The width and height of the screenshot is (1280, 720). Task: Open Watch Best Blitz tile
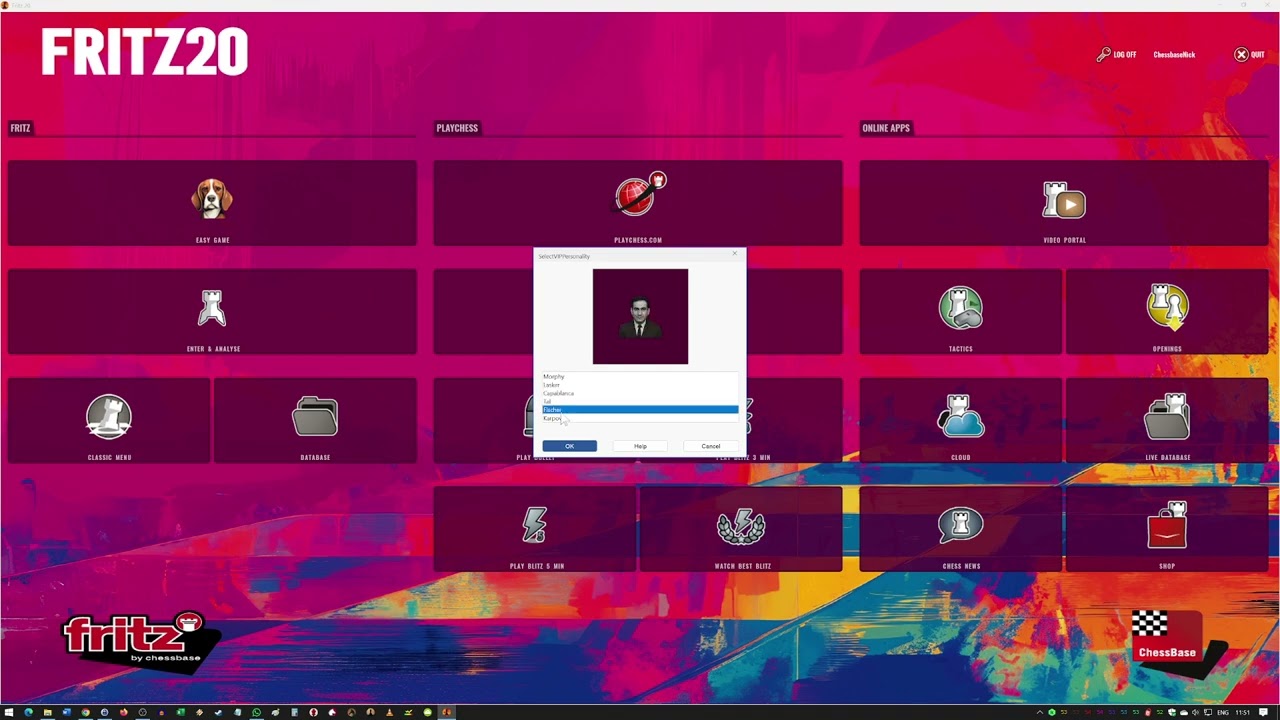[x=741, y=529]
